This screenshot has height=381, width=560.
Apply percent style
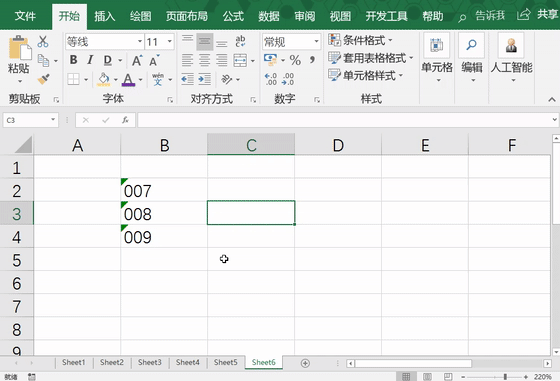click(295, 60)
